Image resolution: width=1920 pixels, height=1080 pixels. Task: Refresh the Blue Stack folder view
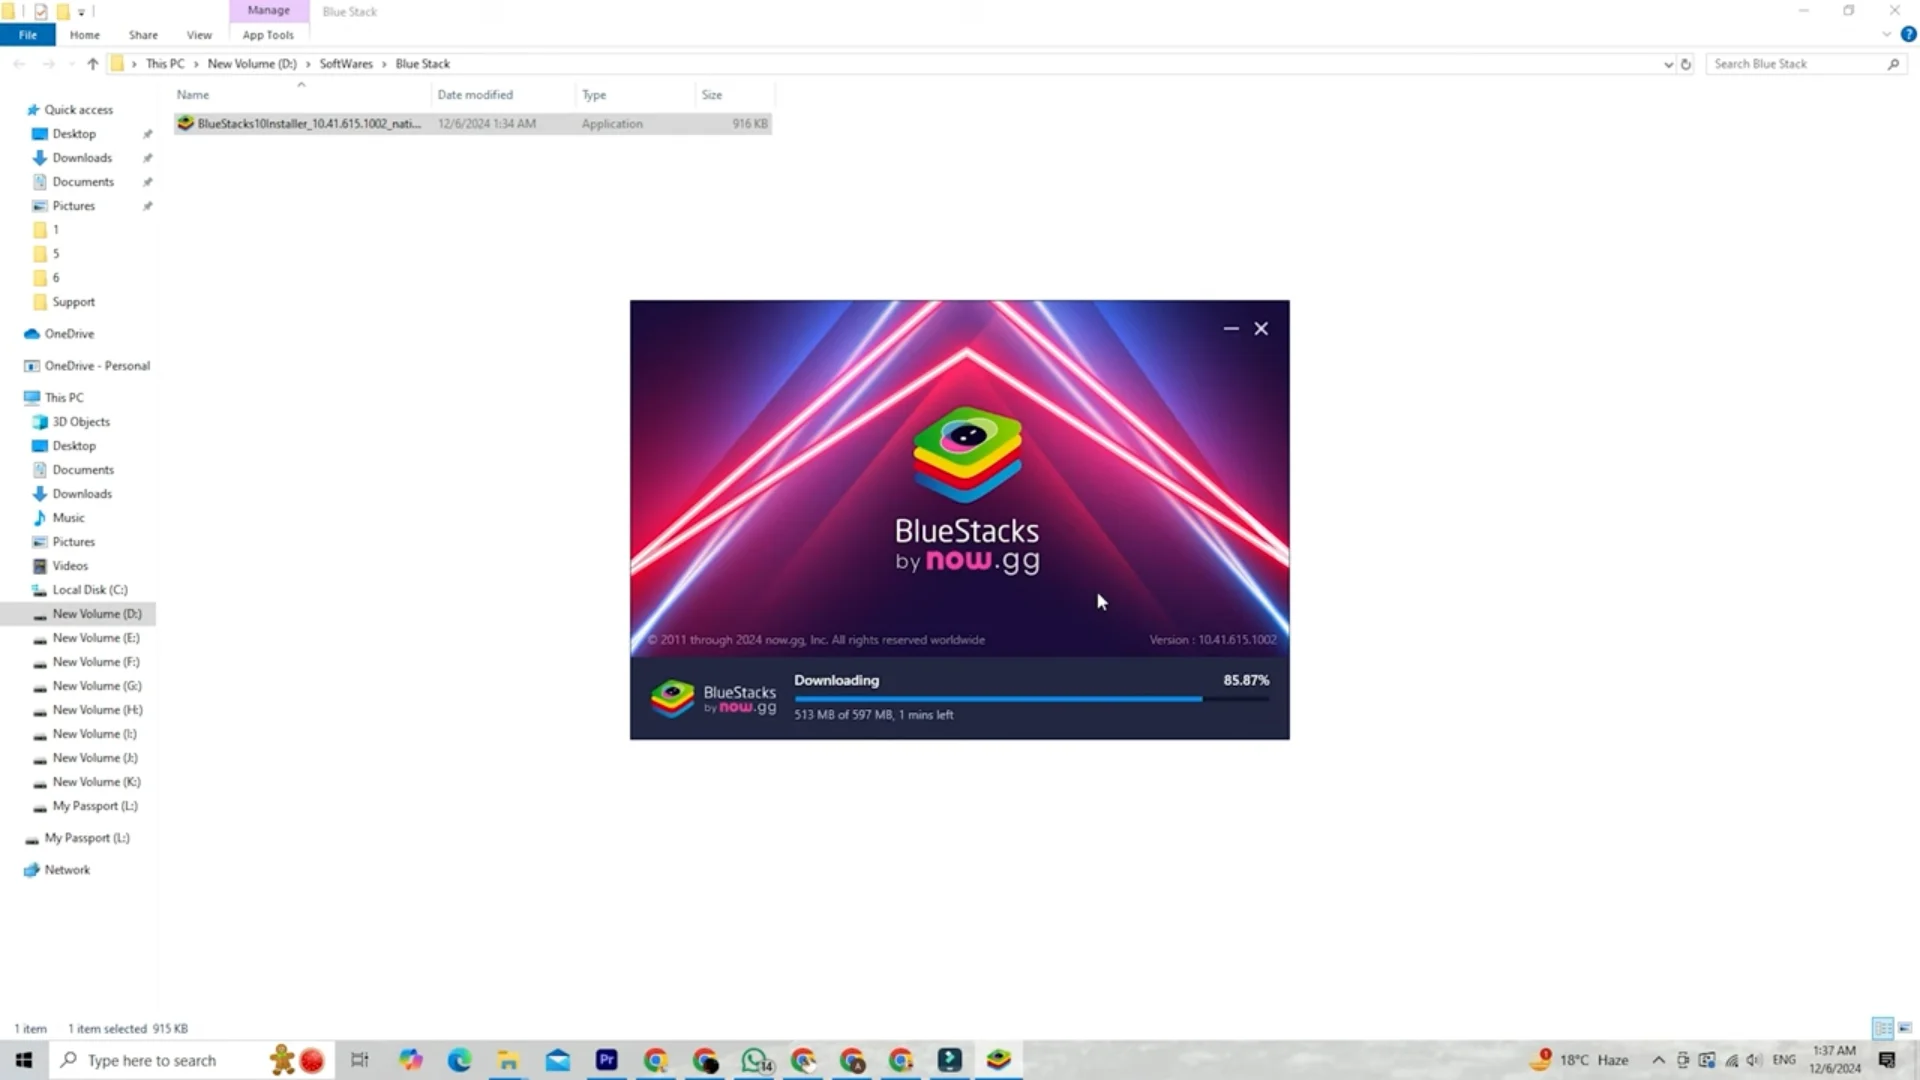point(1686,64)
